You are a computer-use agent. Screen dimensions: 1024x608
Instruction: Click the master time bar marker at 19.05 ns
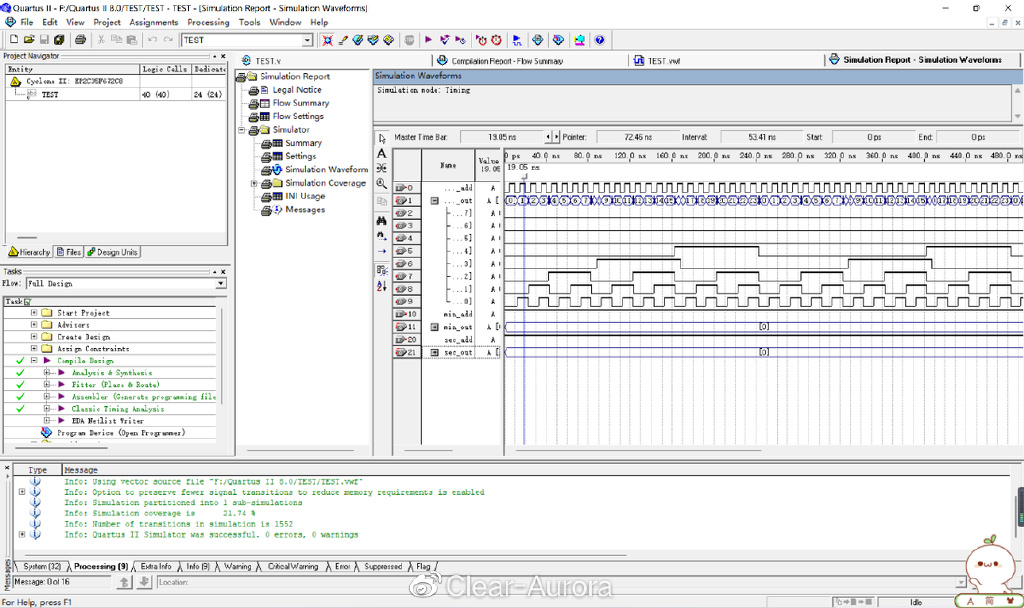click(524, 176)
